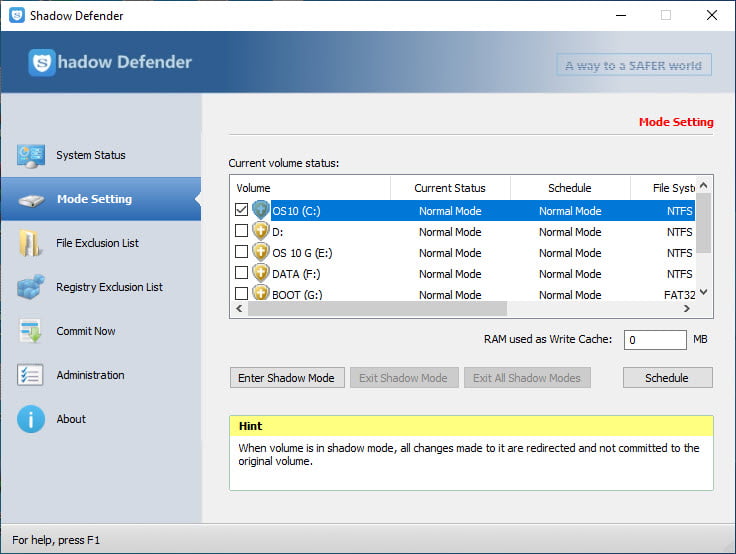736x554 pixels.
Task: Click Enter Shadow Mode button
Action: pos(287,377)
